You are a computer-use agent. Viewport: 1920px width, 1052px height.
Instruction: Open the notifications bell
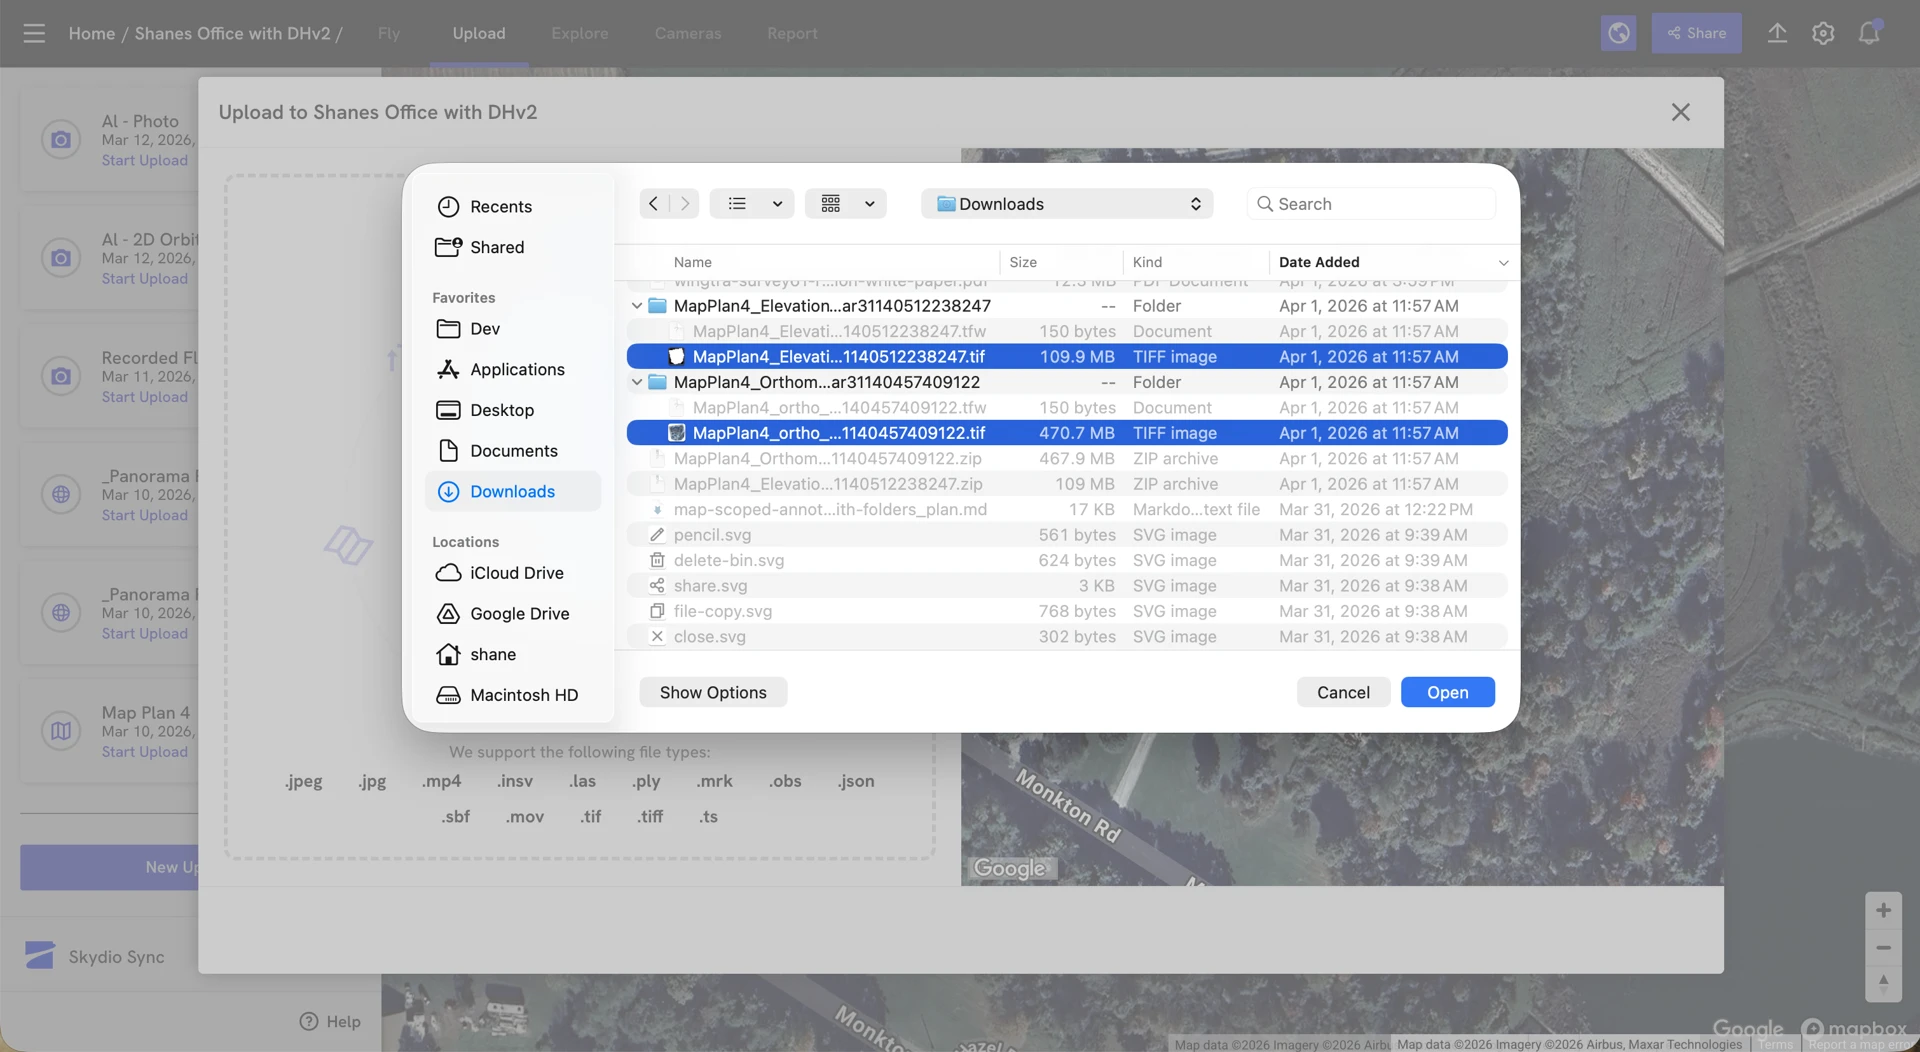click(1870, 33)
